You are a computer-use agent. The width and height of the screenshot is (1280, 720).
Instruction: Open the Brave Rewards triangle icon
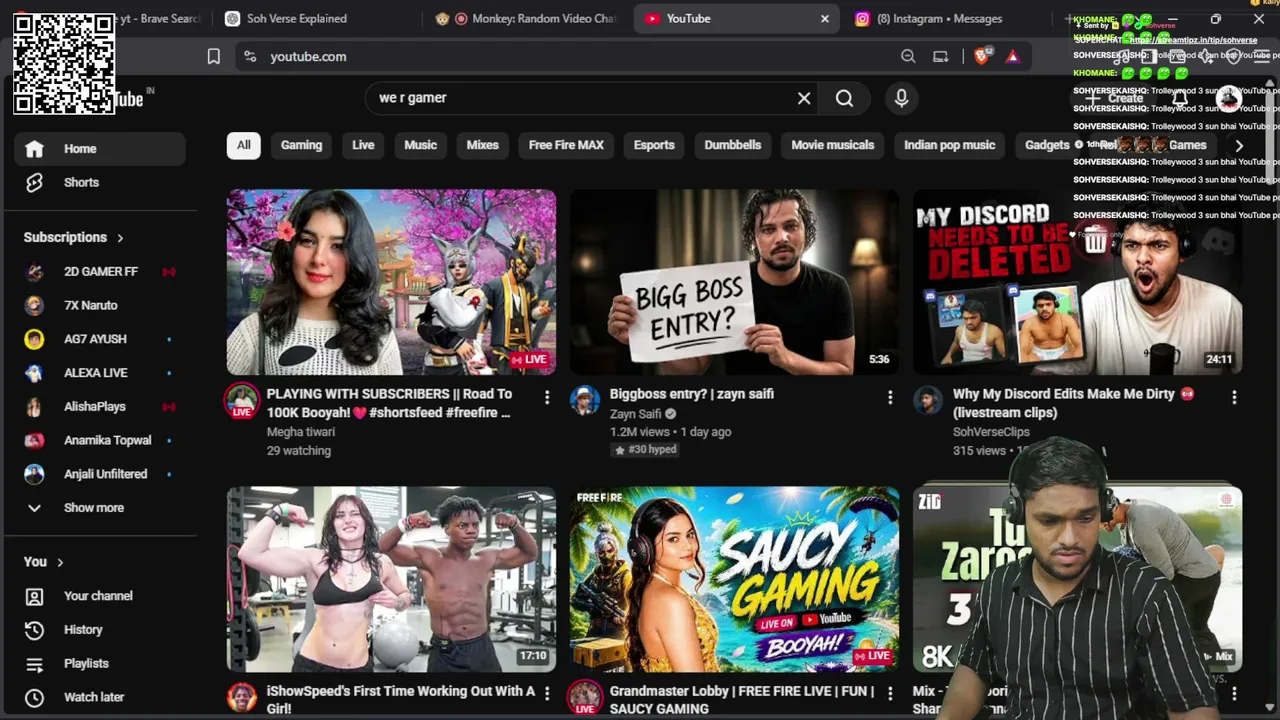click(x=1013, y=57)
